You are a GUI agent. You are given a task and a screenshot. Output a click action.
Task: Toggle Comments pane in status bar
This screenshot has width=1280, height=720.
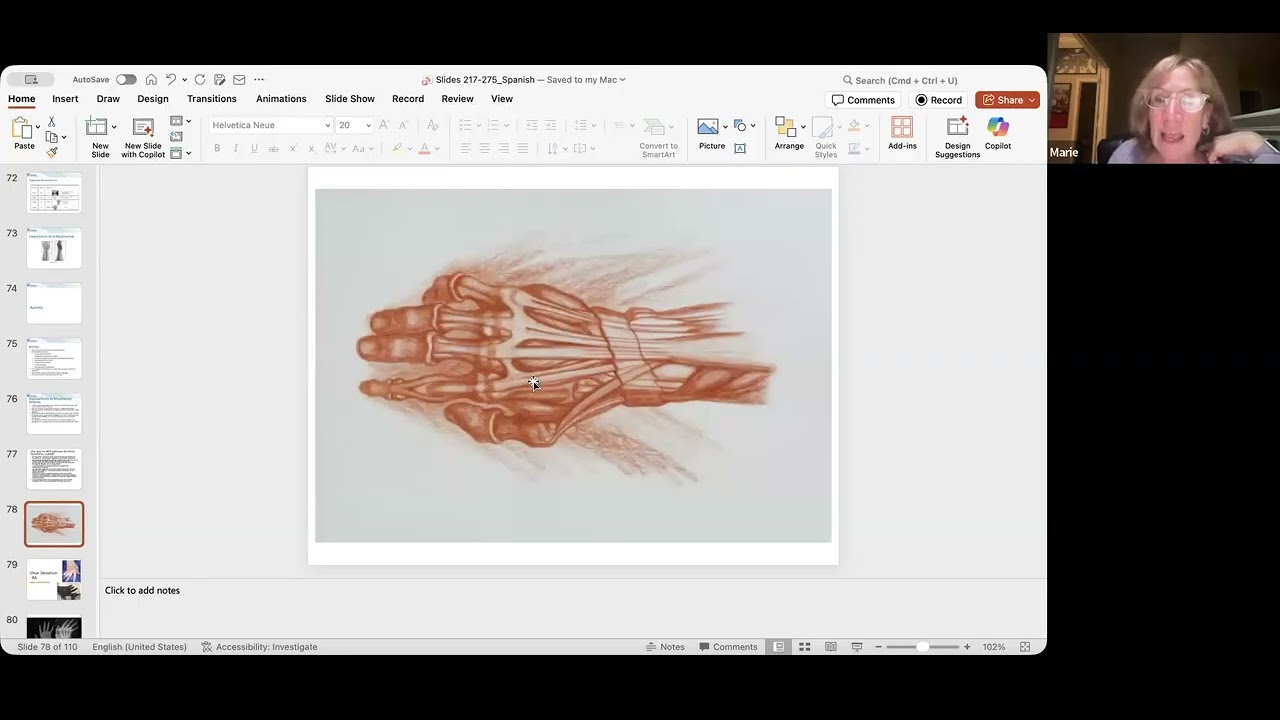728,647
